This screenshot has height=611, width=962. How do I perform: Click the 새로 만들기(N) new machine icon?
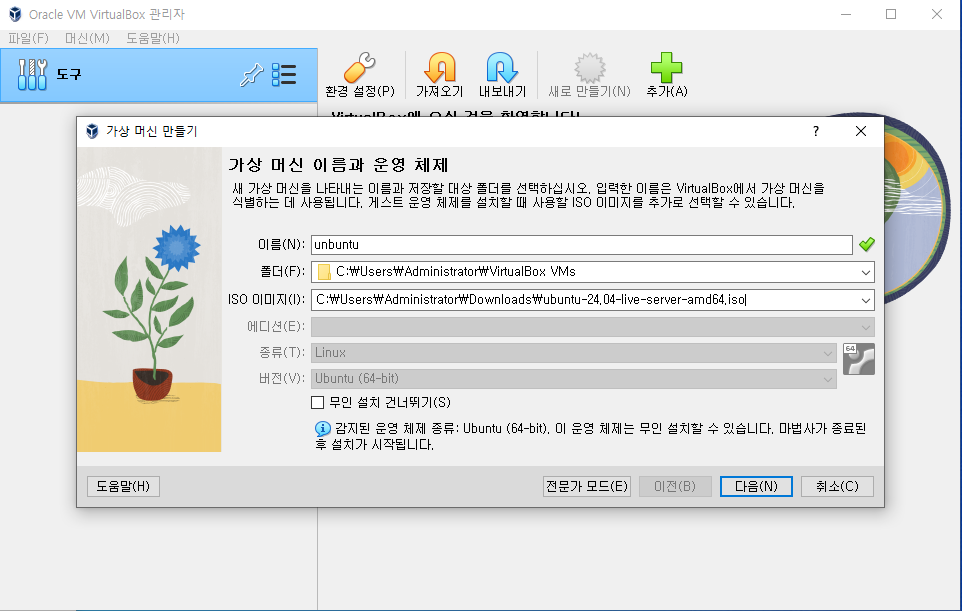click(x=590, y=67)
